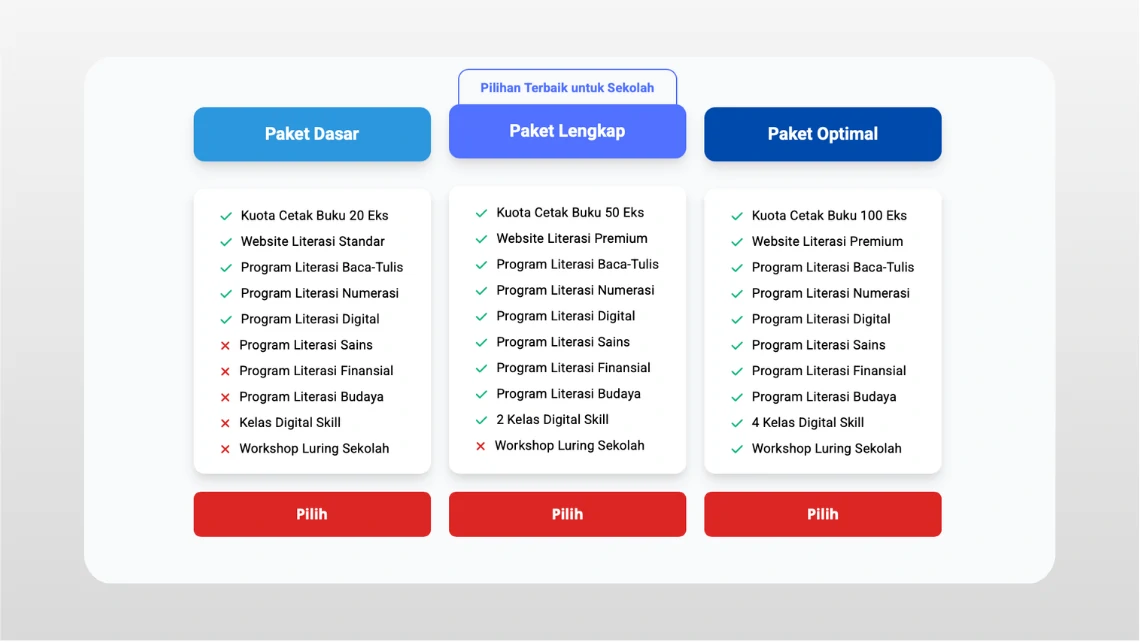Click the checkmark by Website Literasi Standar

click(x=226, y=242)
